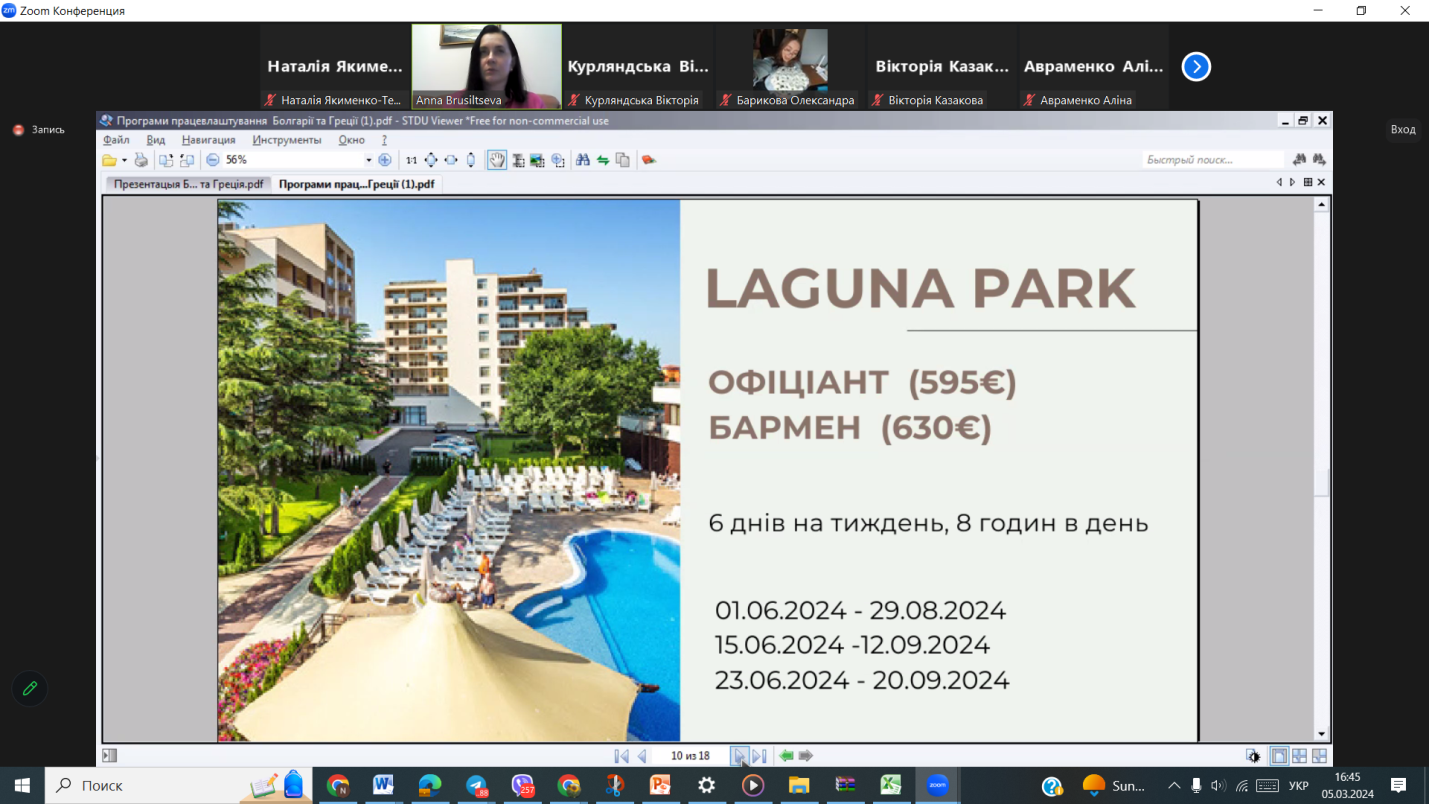Click the binoculars Find icon in the toolbar
This screenshot has height=804, width=1429.
coord(582,160)
